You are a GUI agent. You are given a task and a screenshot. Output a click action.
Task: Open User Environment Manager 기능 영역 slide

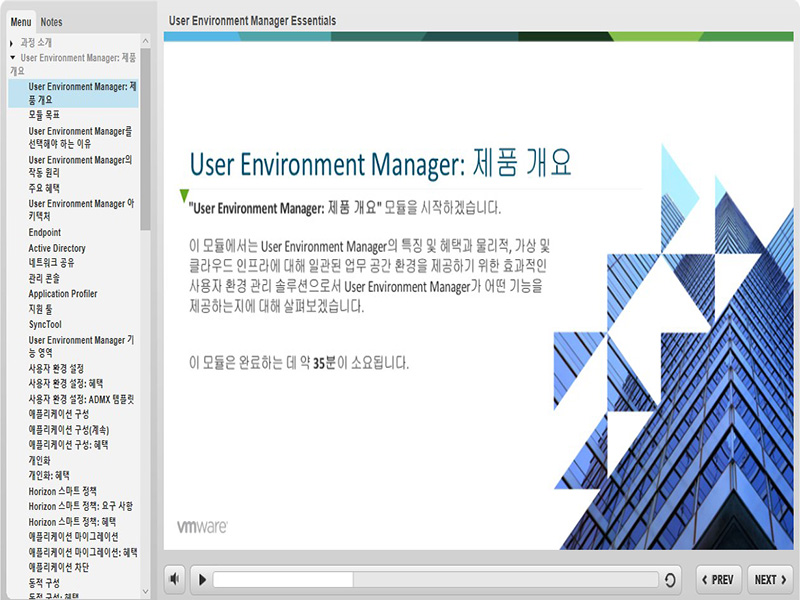(x=81, y=346)
